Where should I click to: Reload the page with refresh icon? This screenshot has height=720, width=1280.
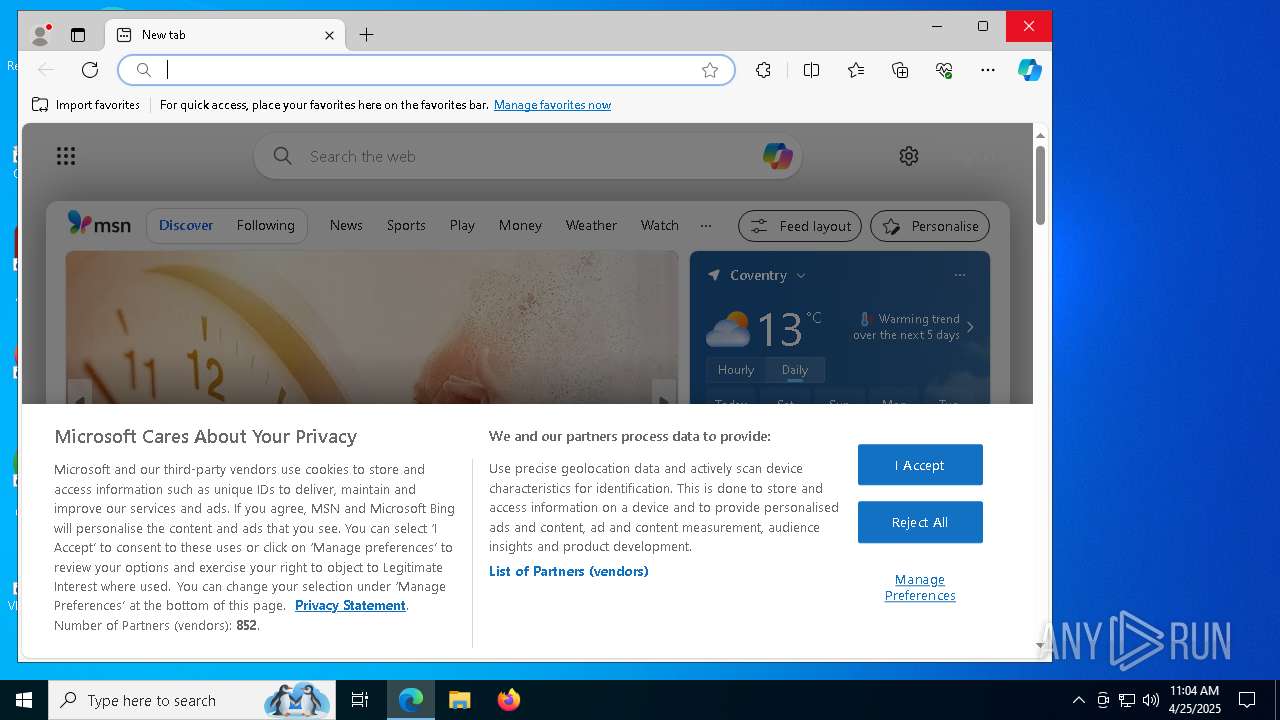[90, 70]
